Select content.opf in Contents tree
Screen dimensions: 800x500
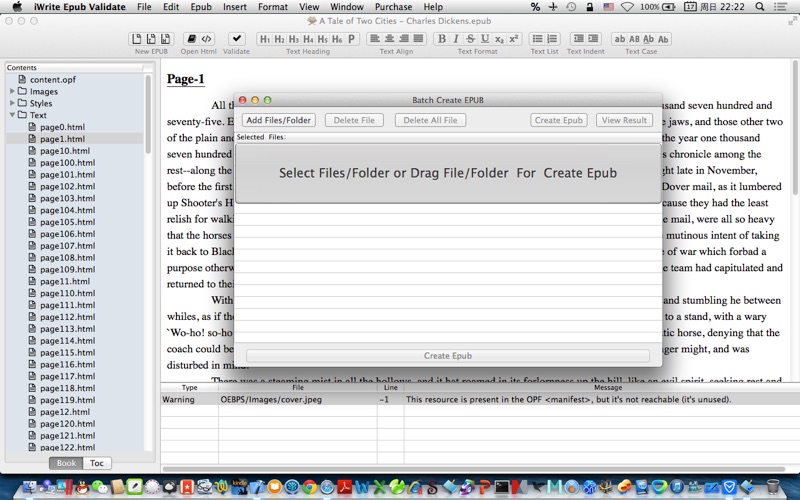point(53,80)
